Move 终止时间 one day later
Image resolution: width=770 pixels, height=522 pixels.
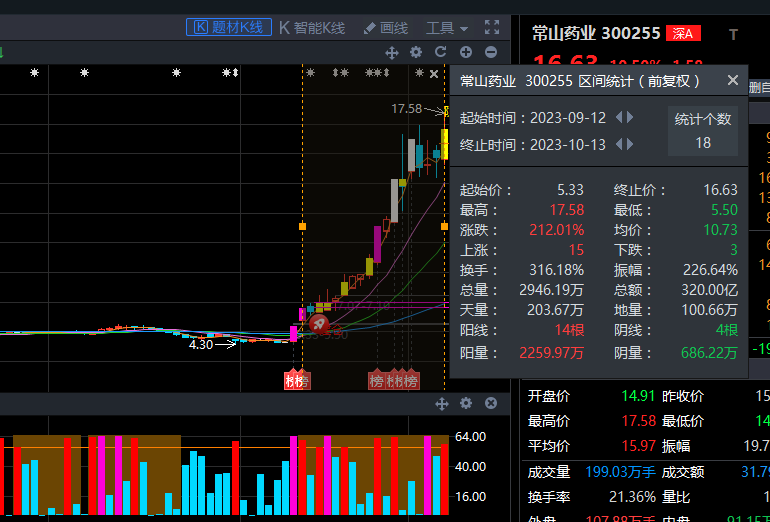(x=630, y=144)
